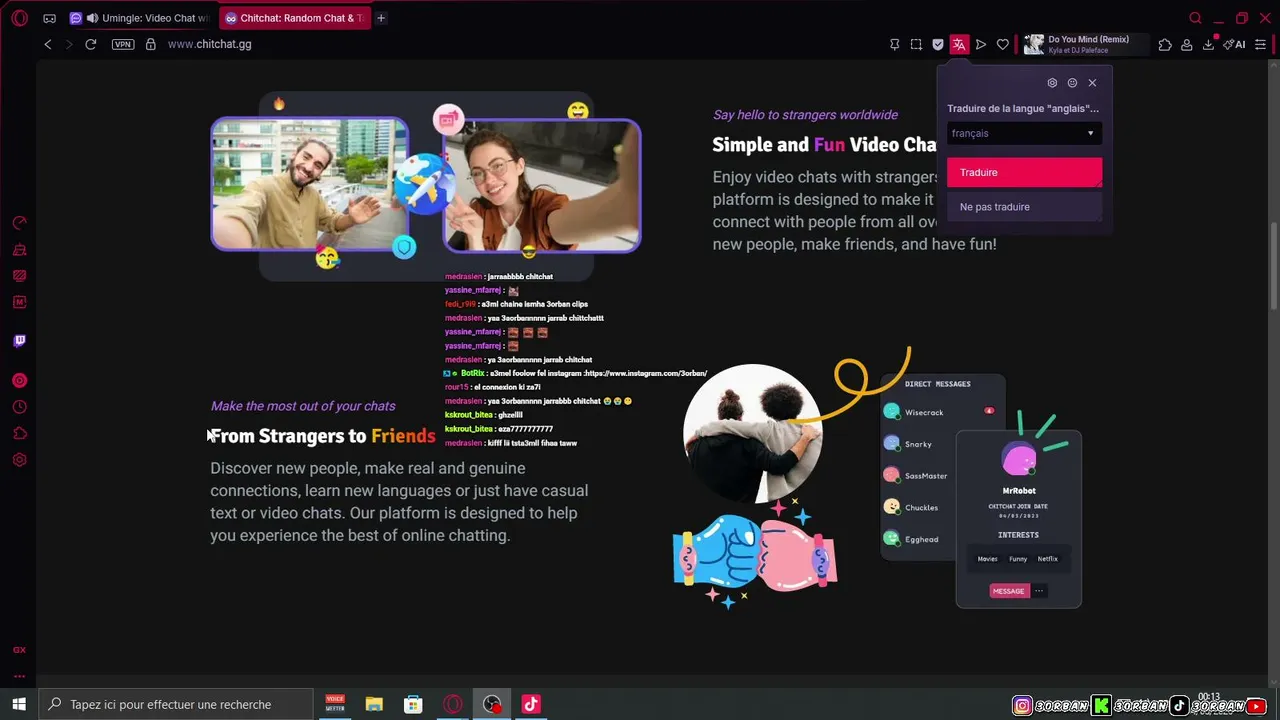
Task: Click the Movies interest tag
Action: tap(987, 559)
